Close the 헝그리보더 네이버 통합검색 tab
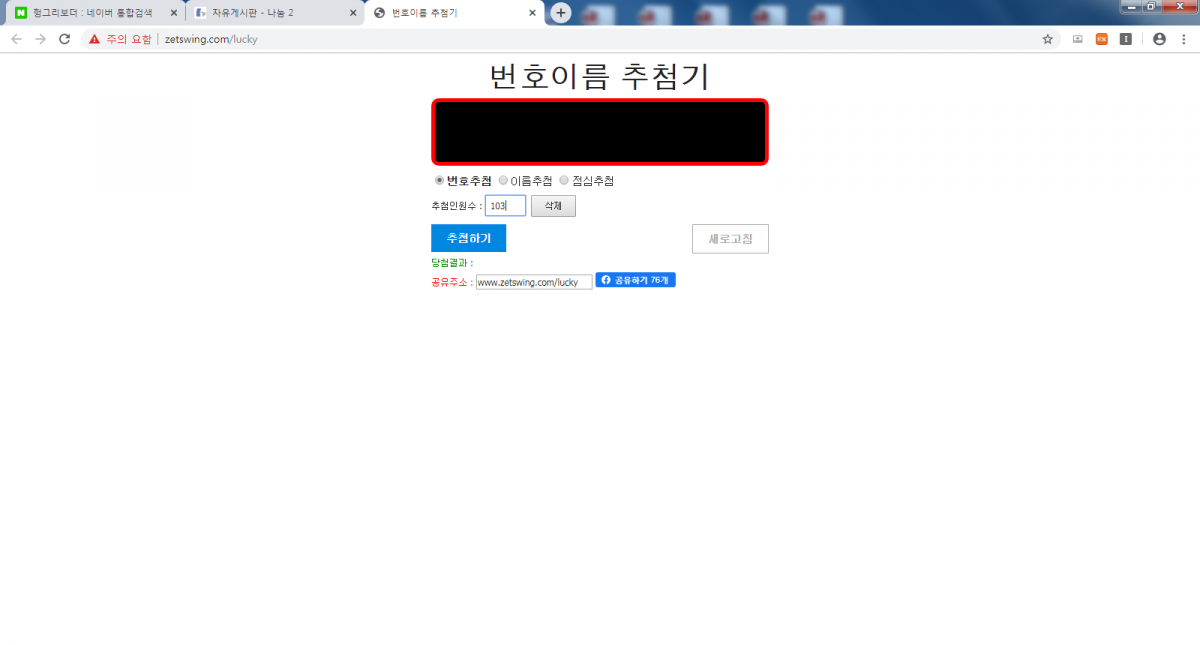Image resolution: width=1200 pixels, height=645 pixels. pos(174,13)
